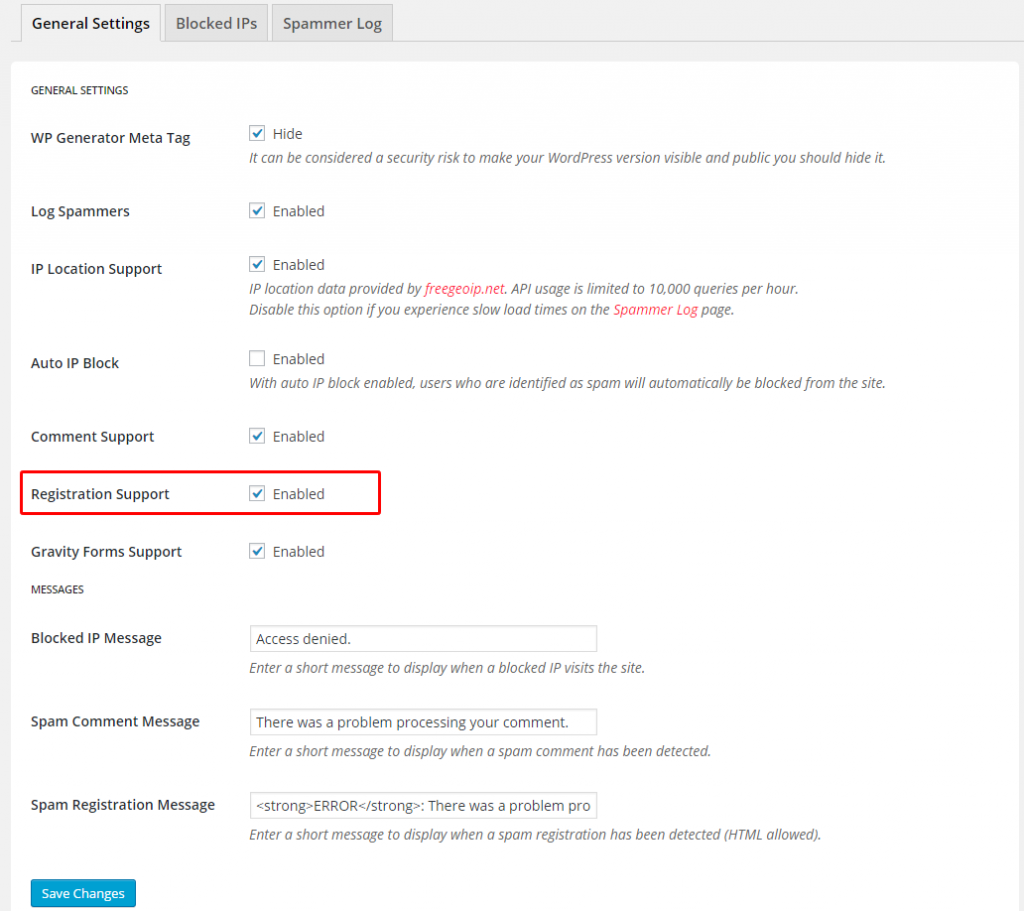
Task: Toggle the IP Location Support checkbox
Action: [x=257, y=264]
